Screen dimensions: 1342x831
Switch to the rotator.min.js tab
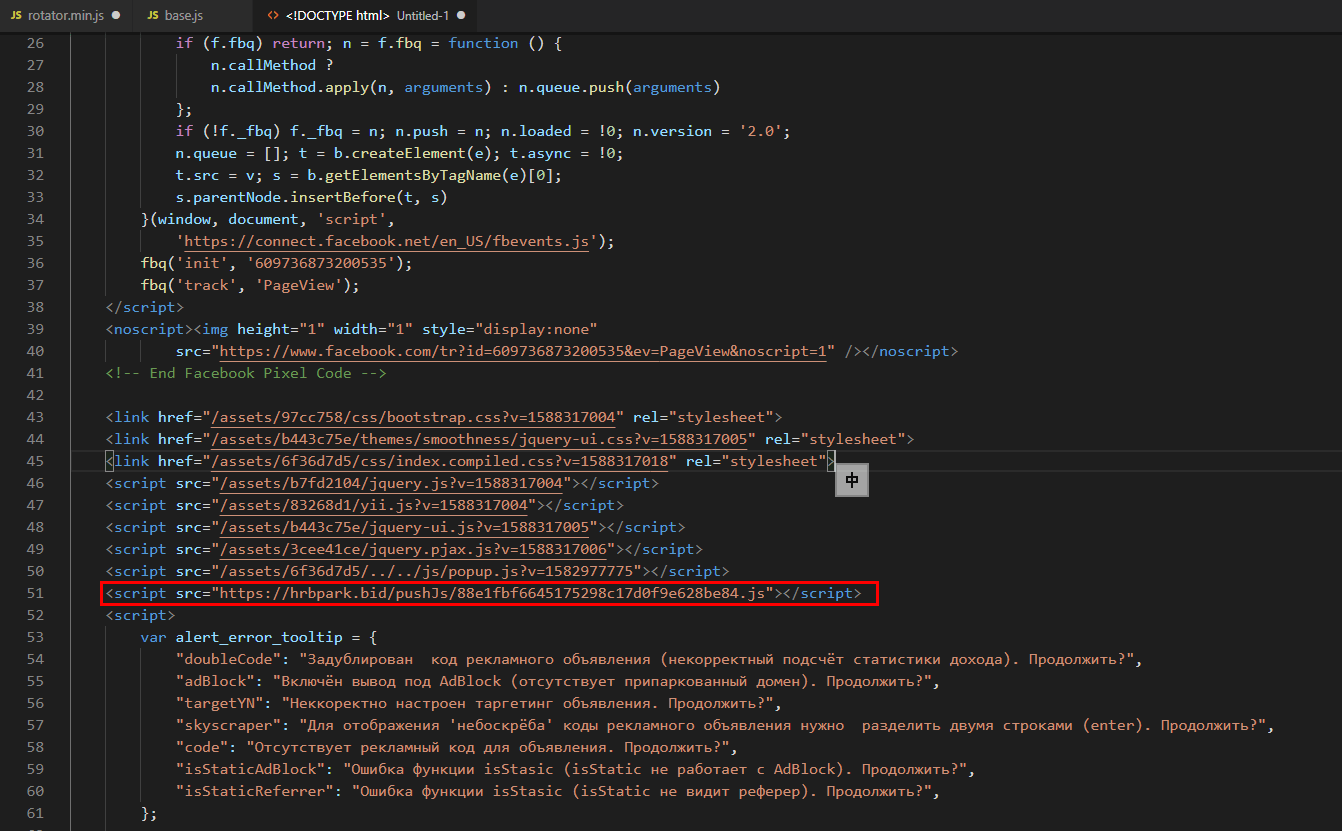pos(66,16)
